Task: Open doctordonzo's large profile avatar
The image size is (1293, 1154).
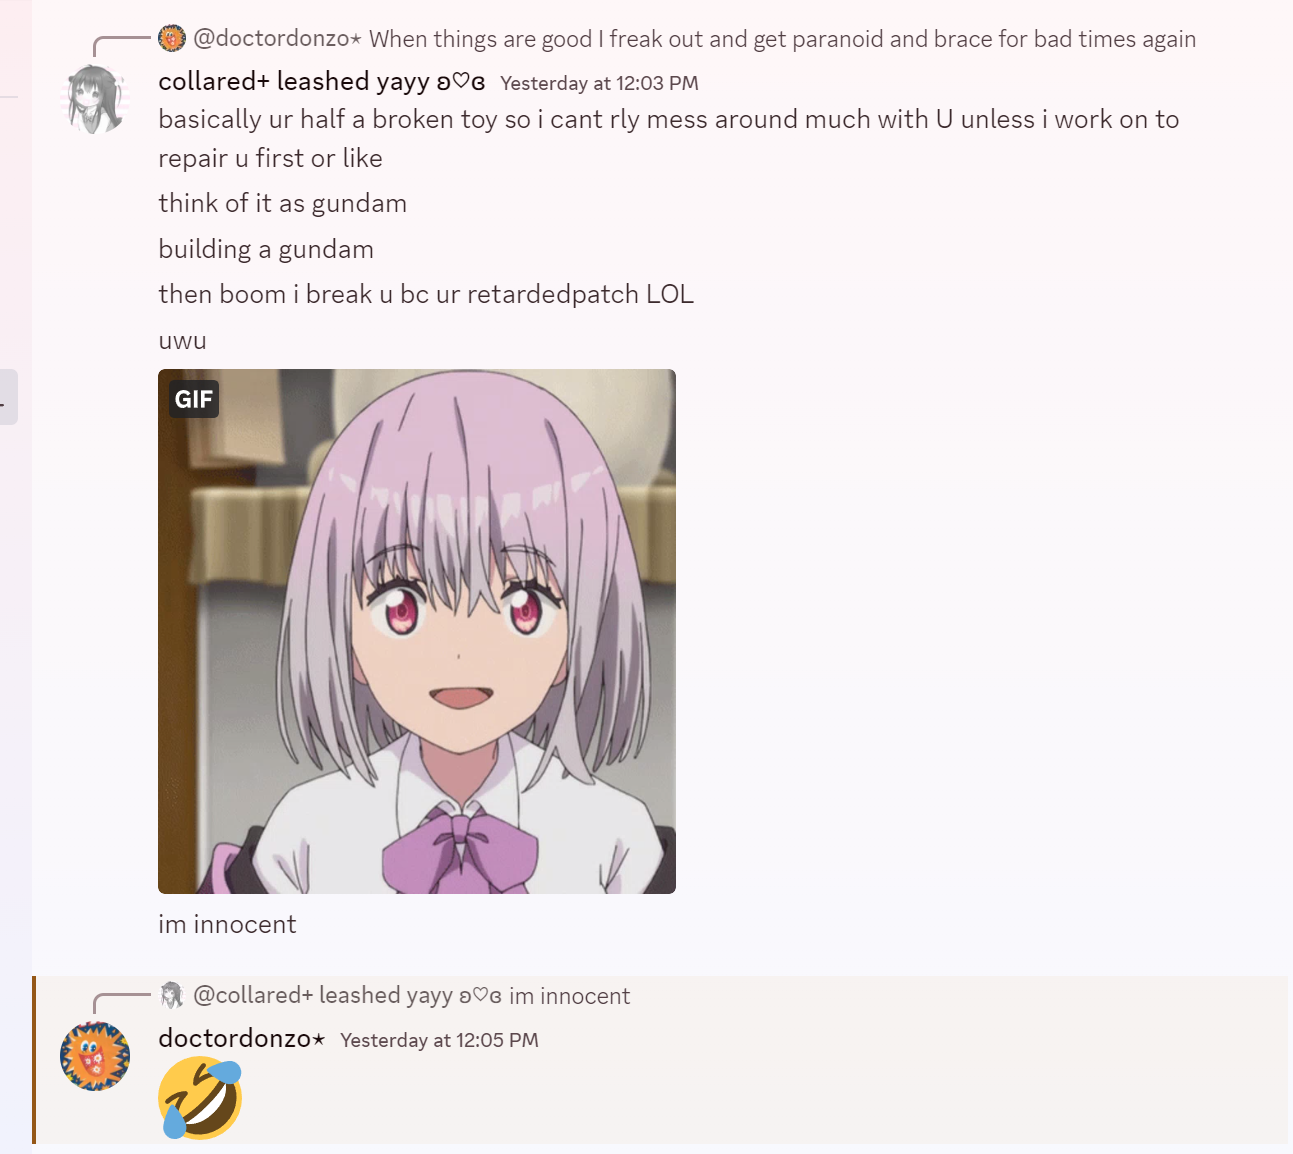Action: 95,1056
